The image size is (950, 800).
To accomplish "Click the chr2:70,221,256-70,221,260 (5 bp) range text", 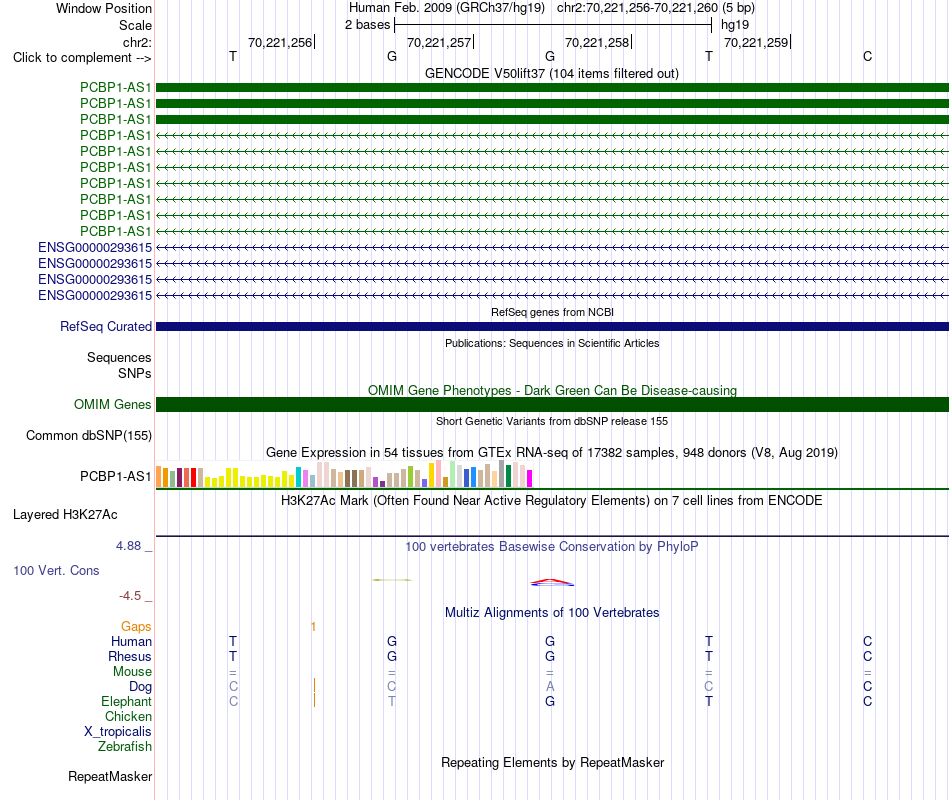I will pos(656,8).
